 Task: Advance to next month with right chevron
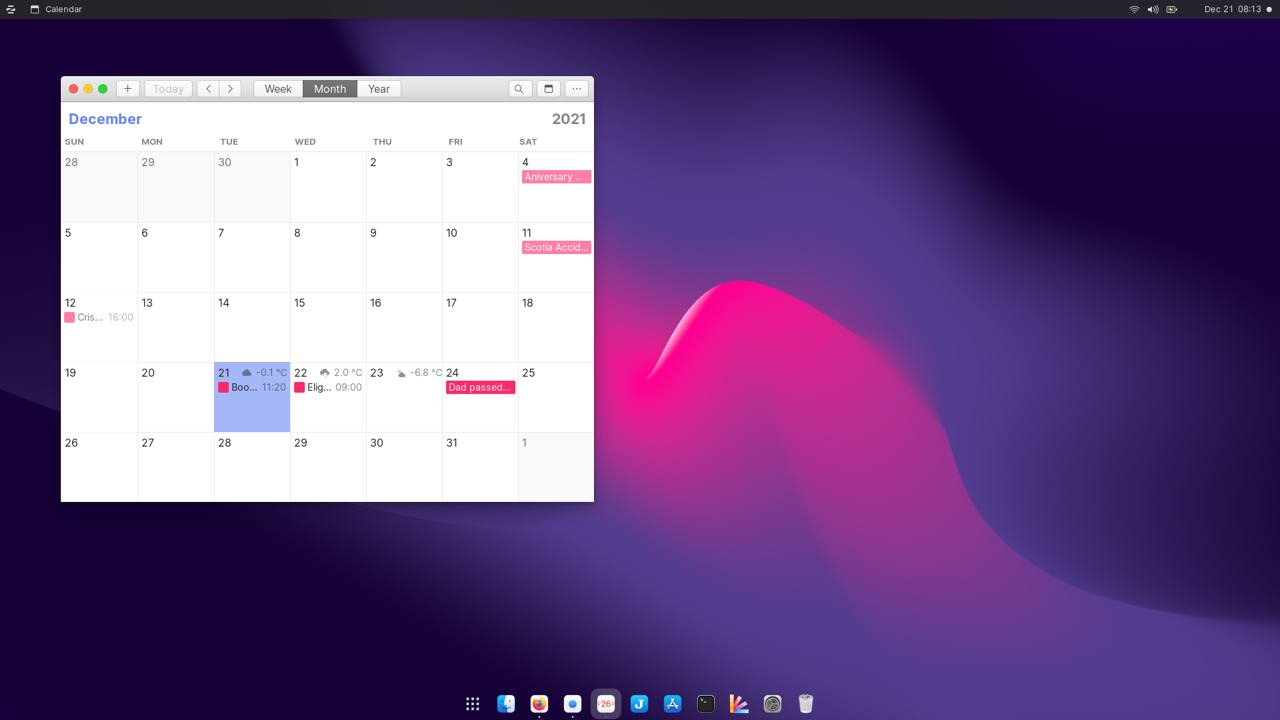[230, 89]
